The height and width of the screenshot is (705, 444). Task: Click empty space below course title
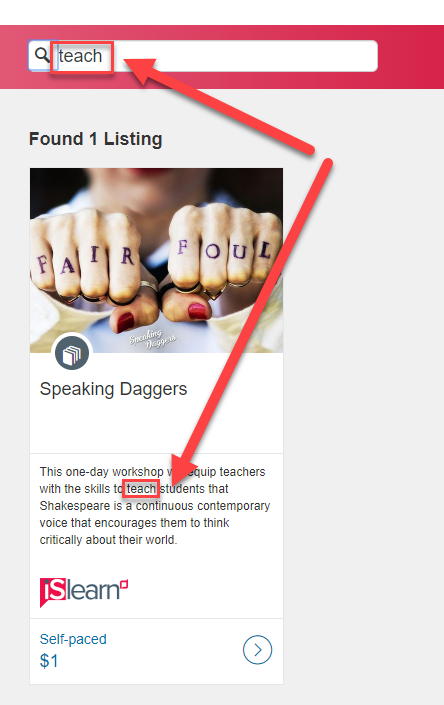coord(156,427)
